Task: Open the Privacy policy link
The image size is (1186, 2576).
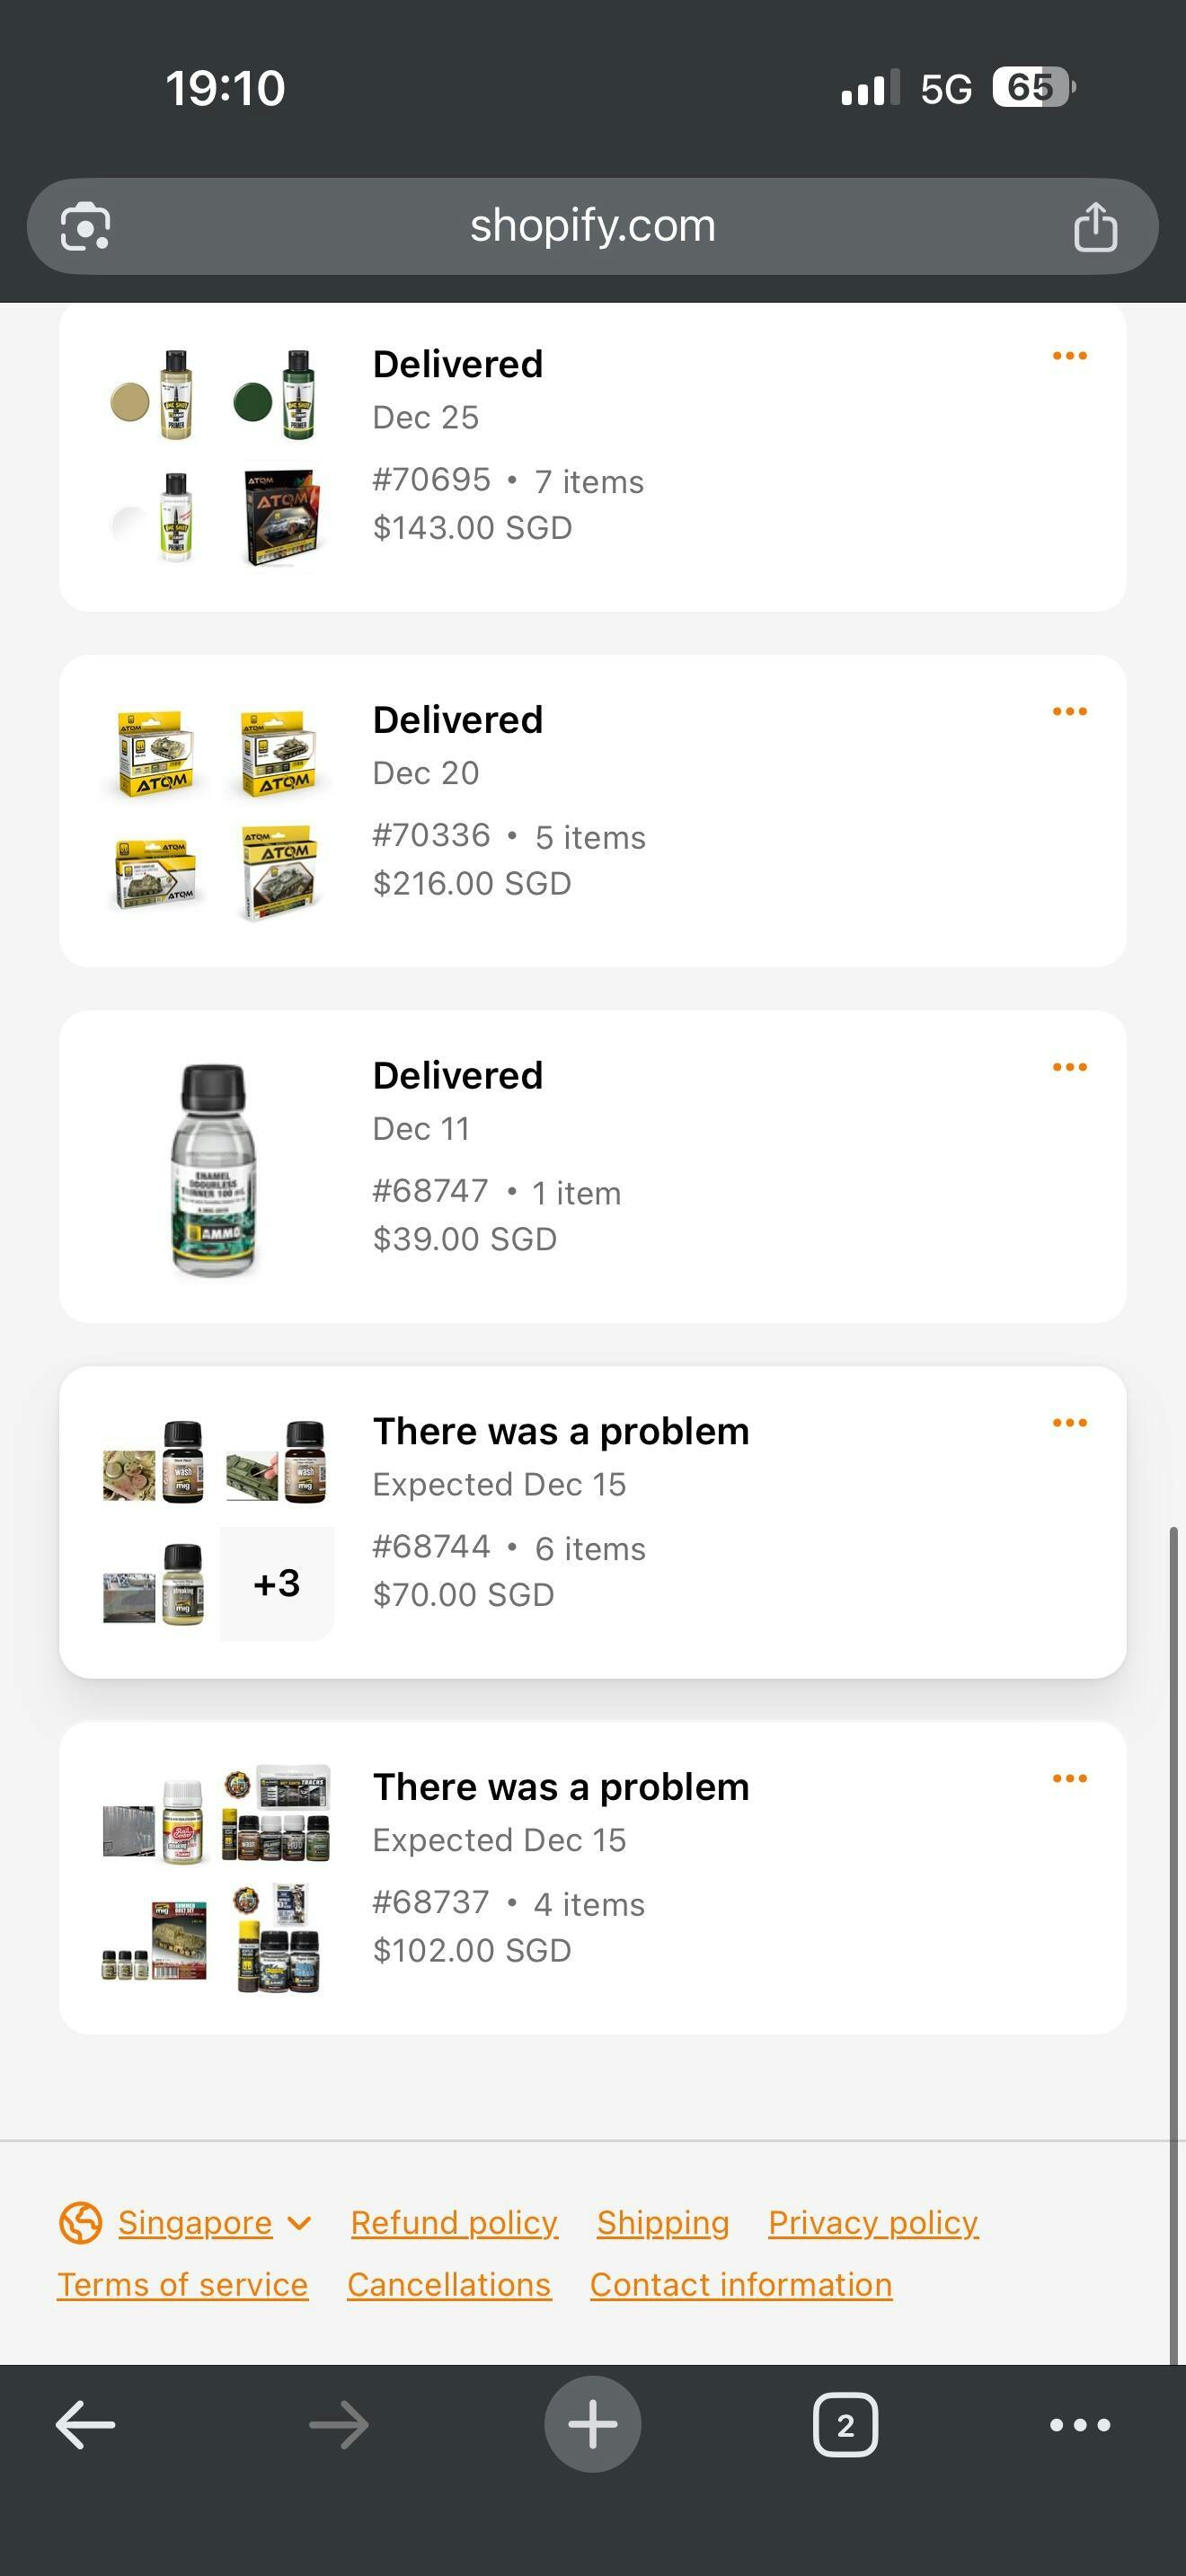Action: tap(872, 2223)
